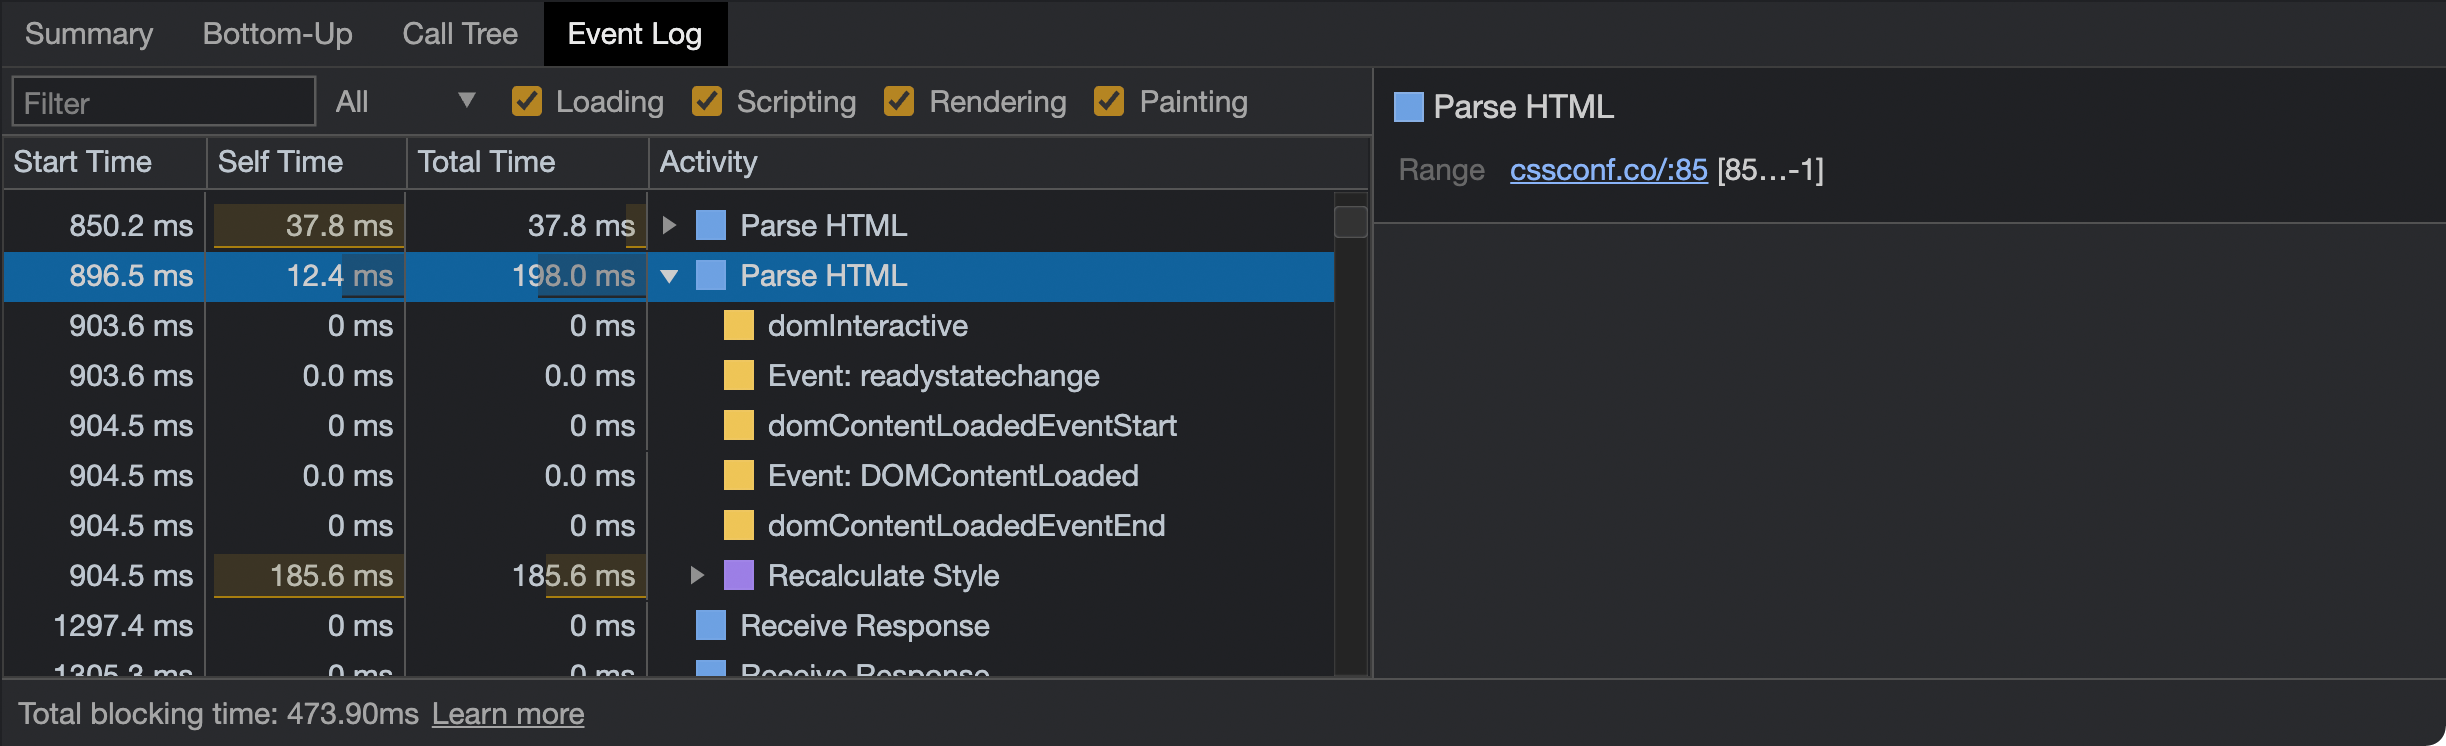The image size is (2446, 746).
Task: Select the Event Log tab
Action: [x=635, y=34]
